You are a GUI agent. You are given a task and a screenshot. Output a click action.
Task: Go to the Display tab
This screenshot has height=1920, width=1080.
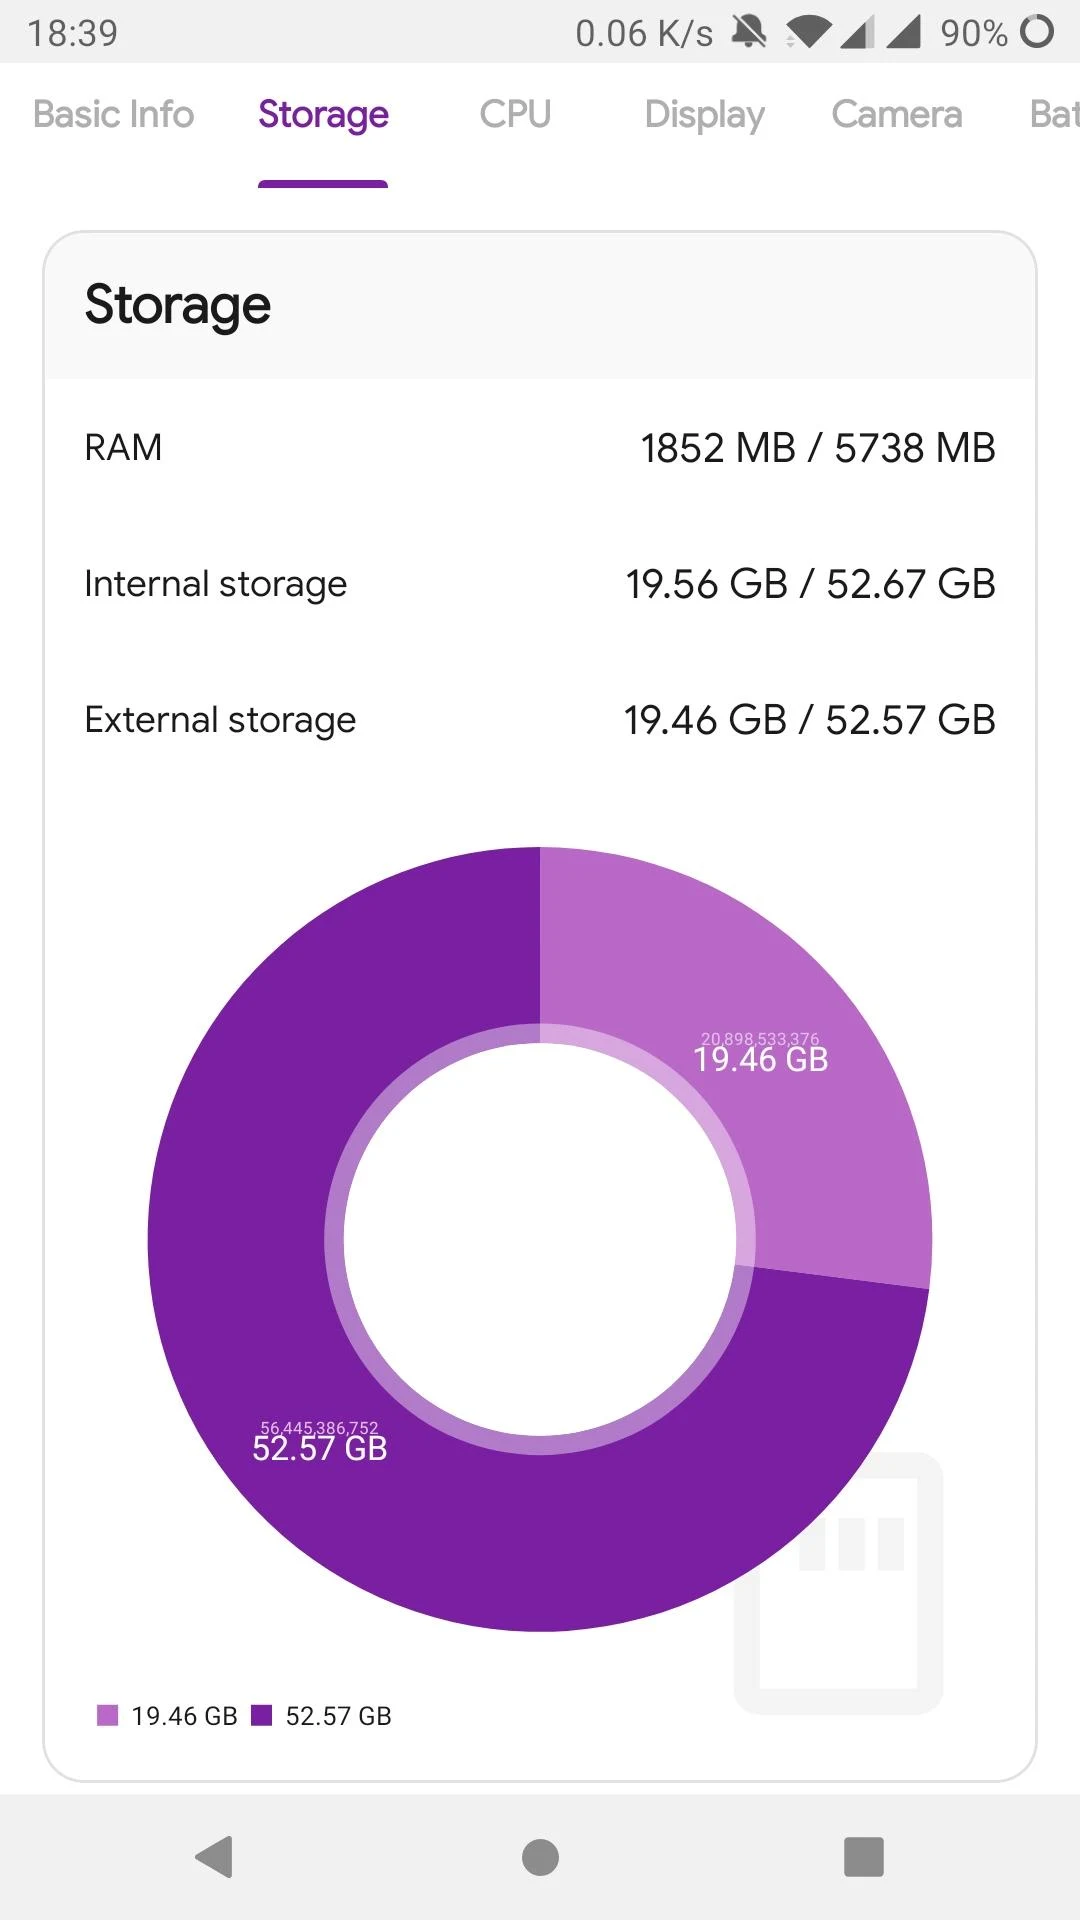click(704, 115)
